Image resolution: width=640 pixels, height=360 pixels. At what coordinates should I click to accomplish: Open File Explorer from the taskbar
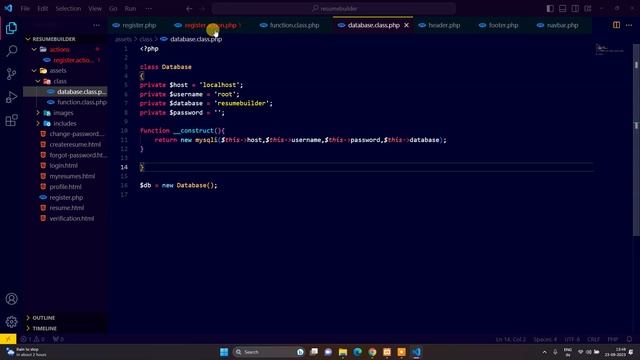(x=343, y=352)
